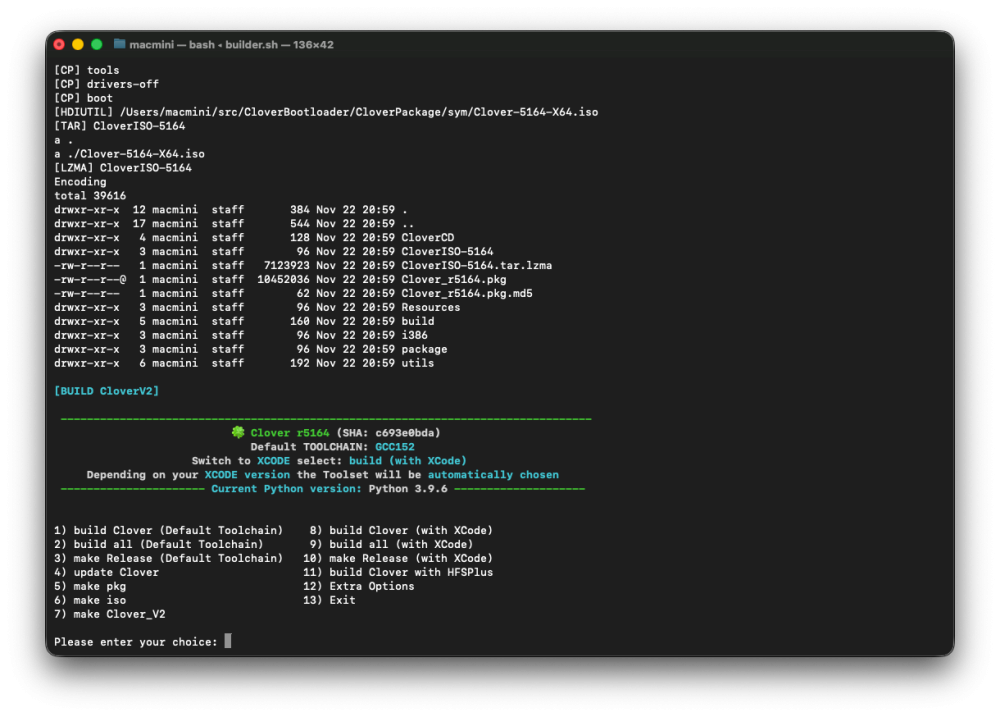Click 'a ./Clover-5164-X64.iso' line

(x=129, y=154)
